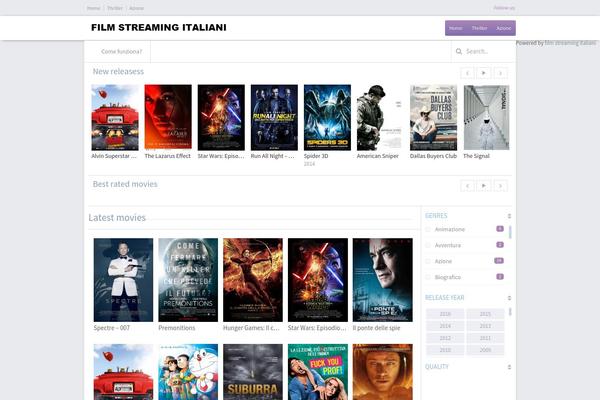Click Home link in top bar
The height and width of the screenshot is (400, 600).
tap(93, 8)
